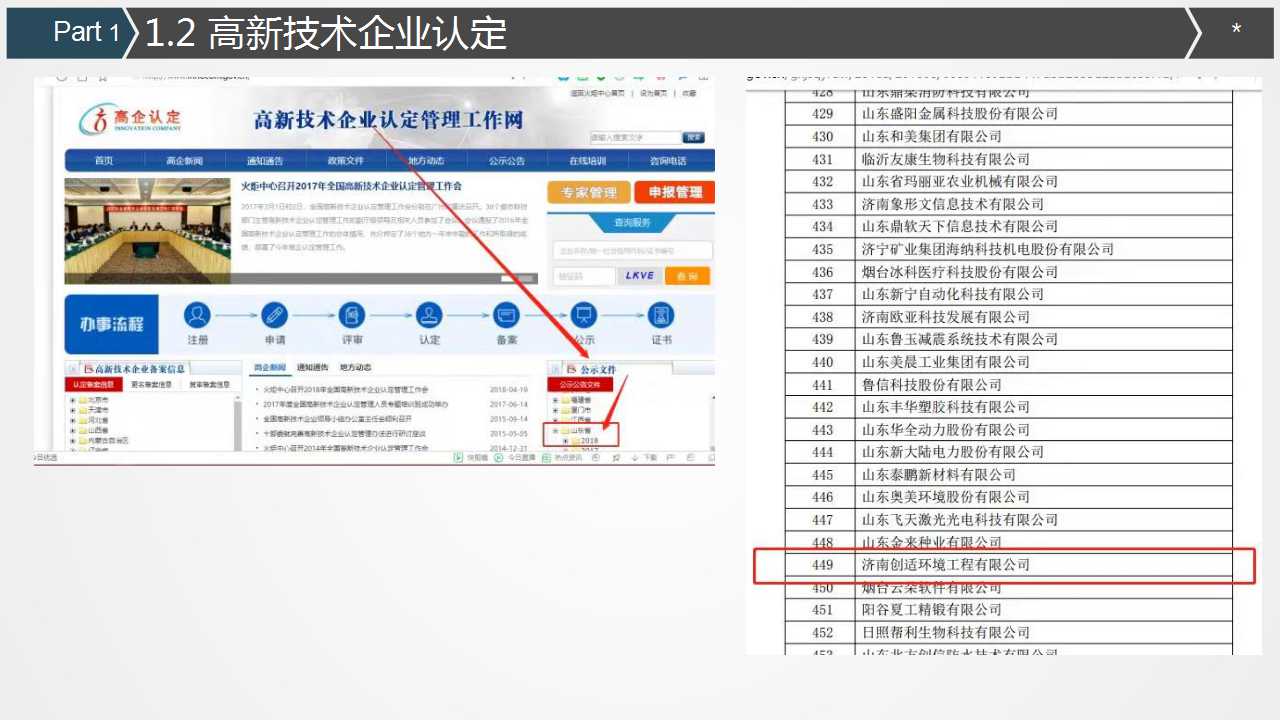Collapse the 山东省 folder in 公示文件

556,430
